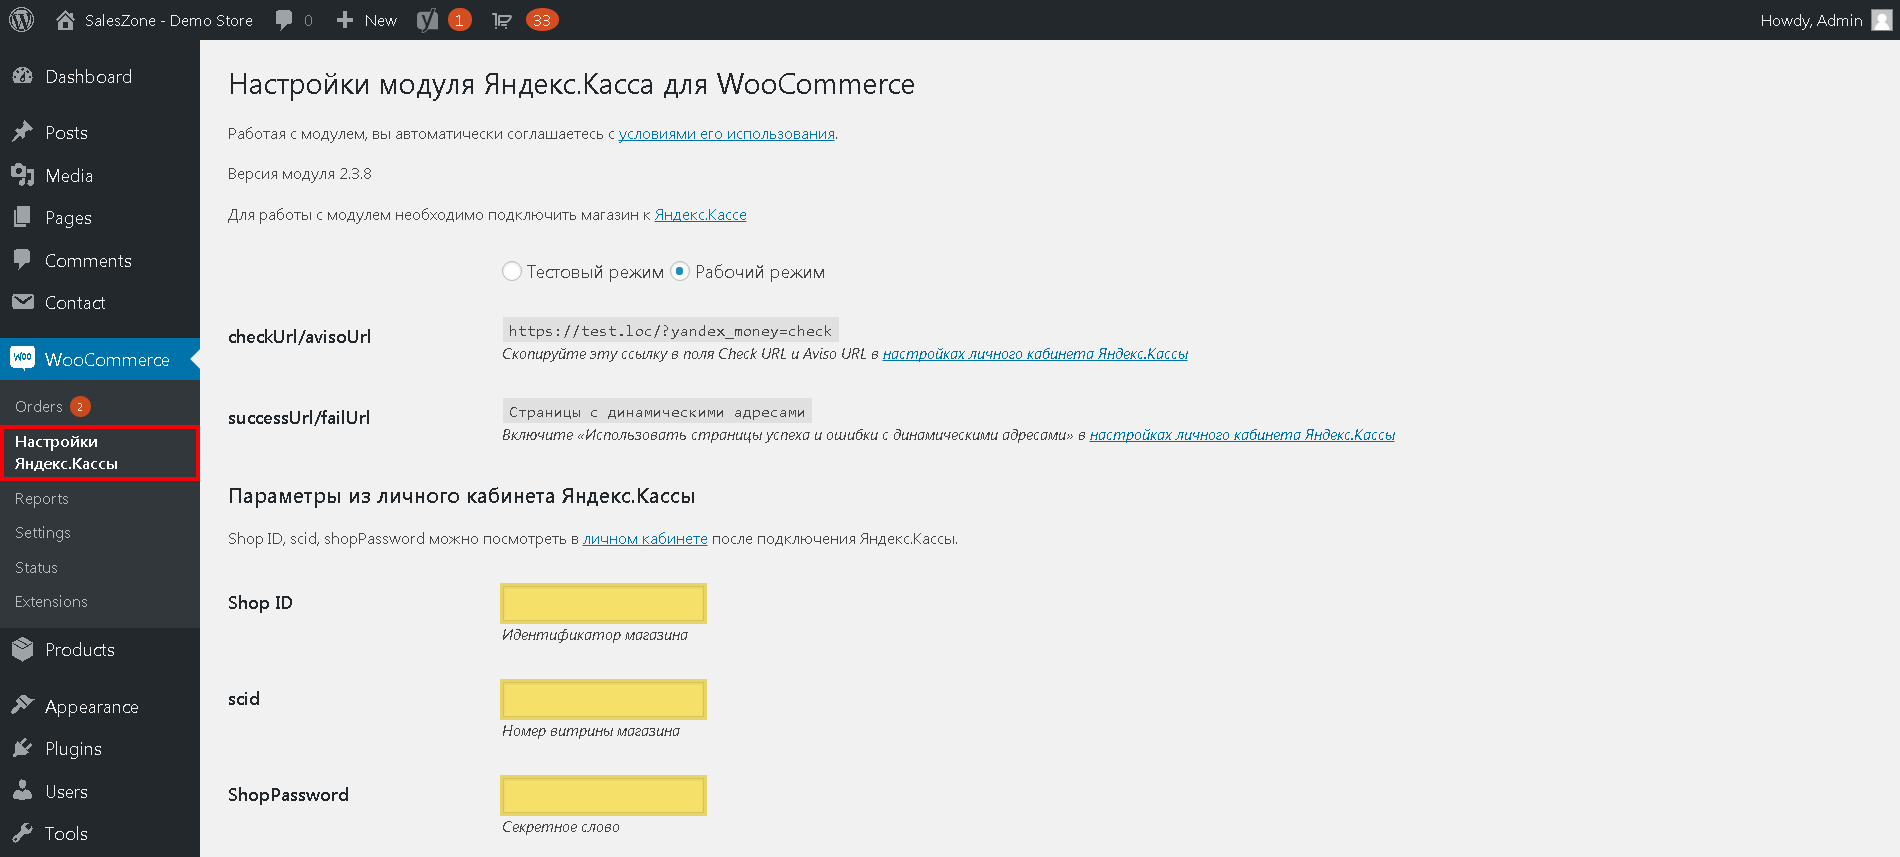Click the Posts pushpin icon

tap(22, 132)
